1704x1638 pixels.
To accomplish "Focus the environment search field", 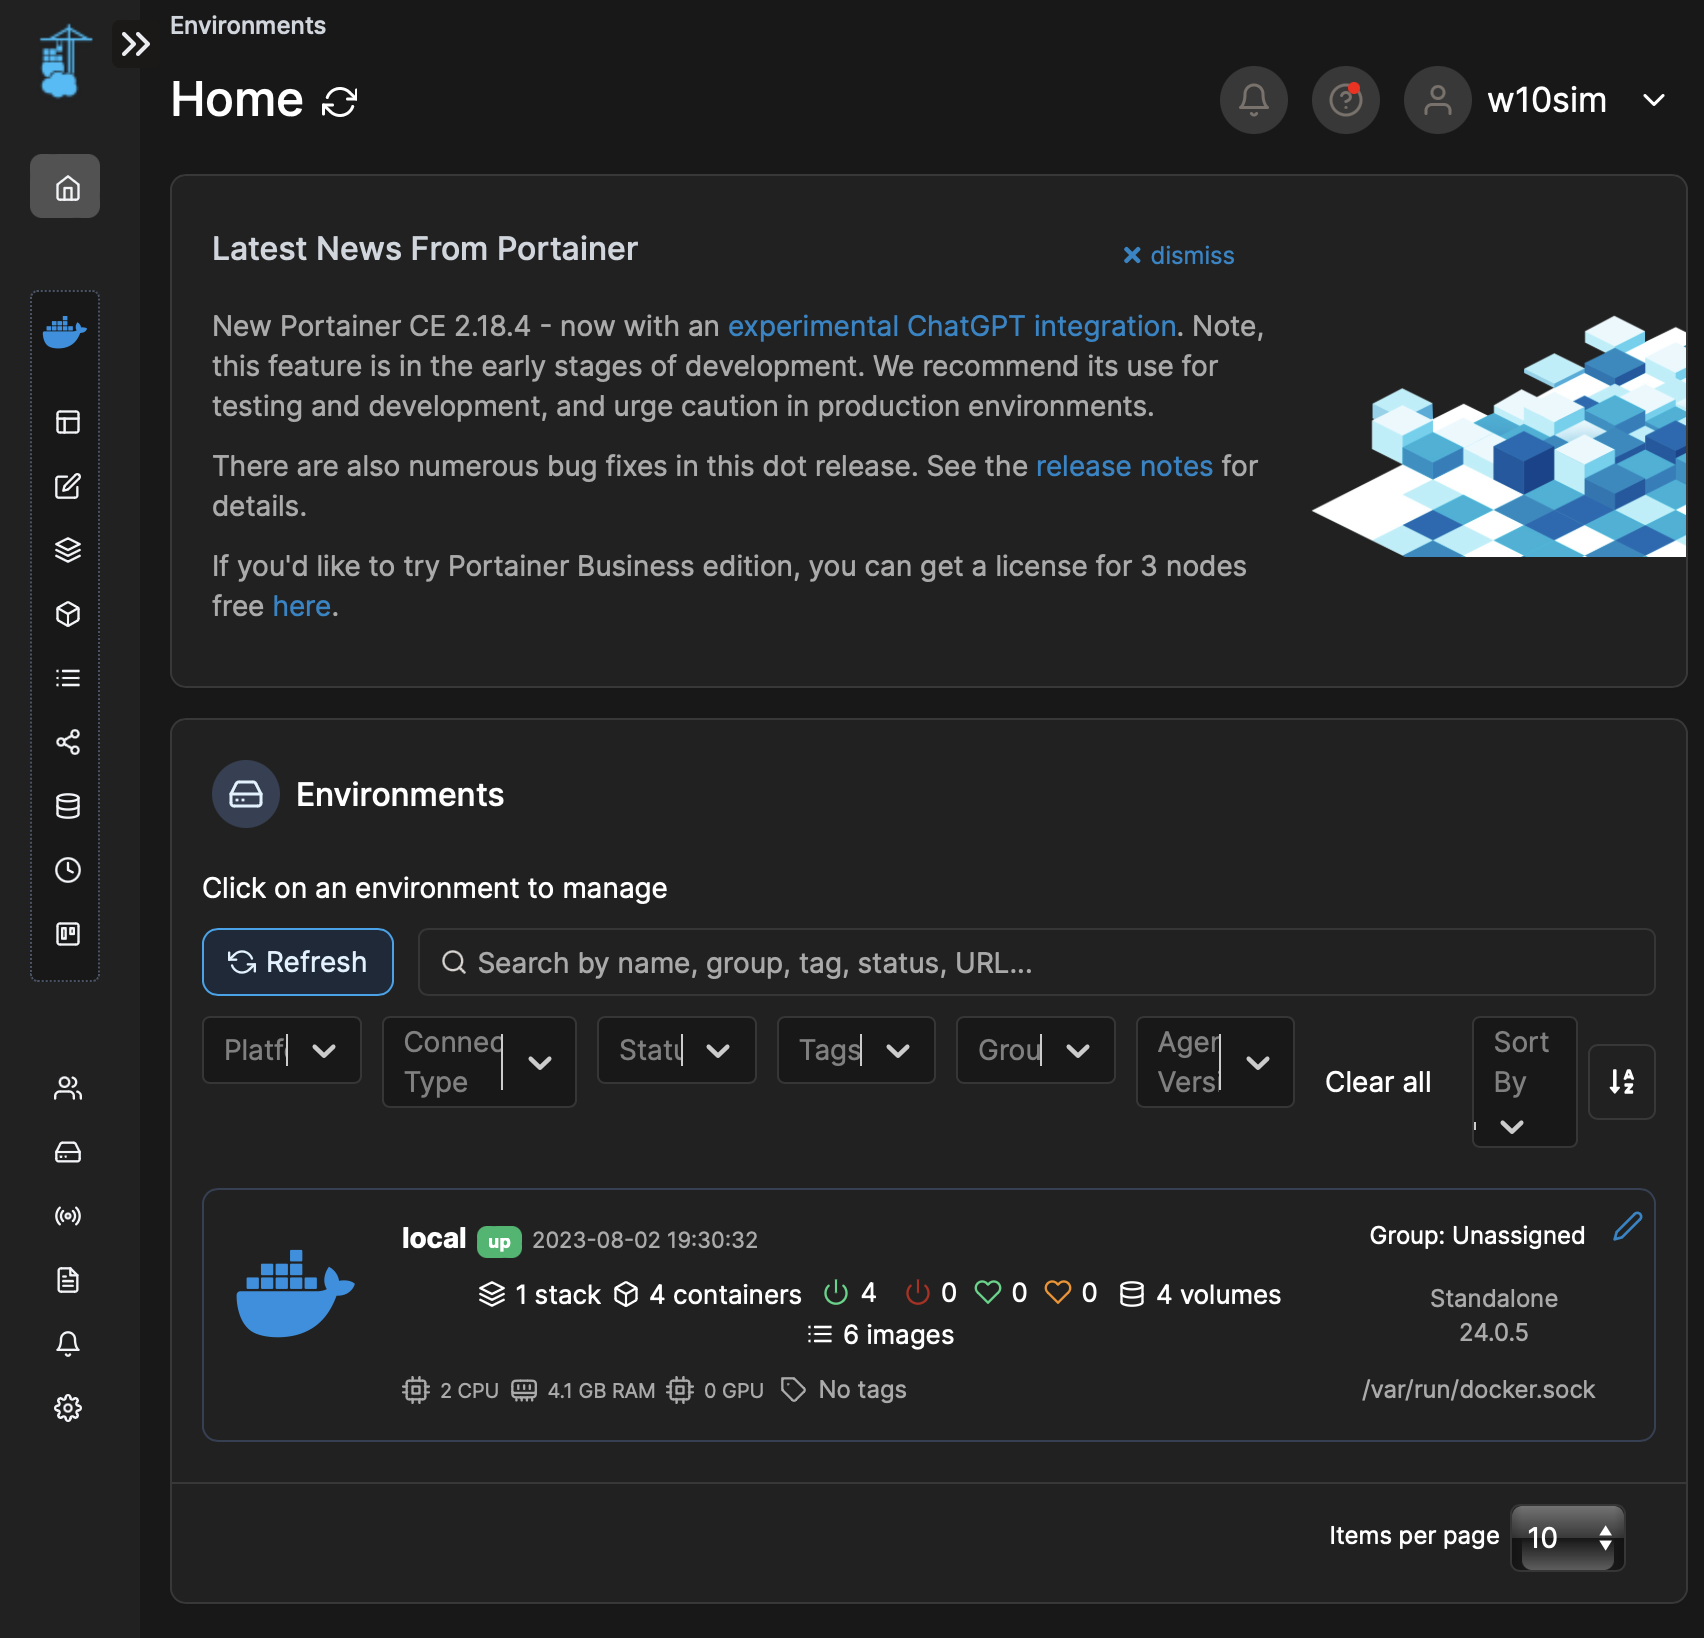I will pos(1036,962).
